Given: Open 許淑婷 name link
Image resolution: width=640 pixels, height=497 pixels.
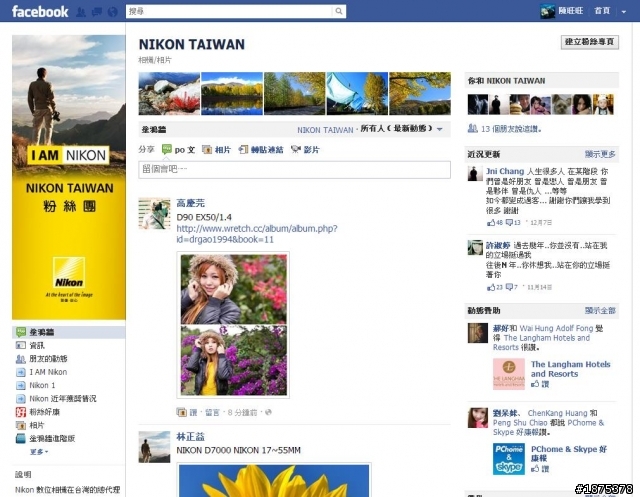Looking at the screenshot, I should point(498,245).
